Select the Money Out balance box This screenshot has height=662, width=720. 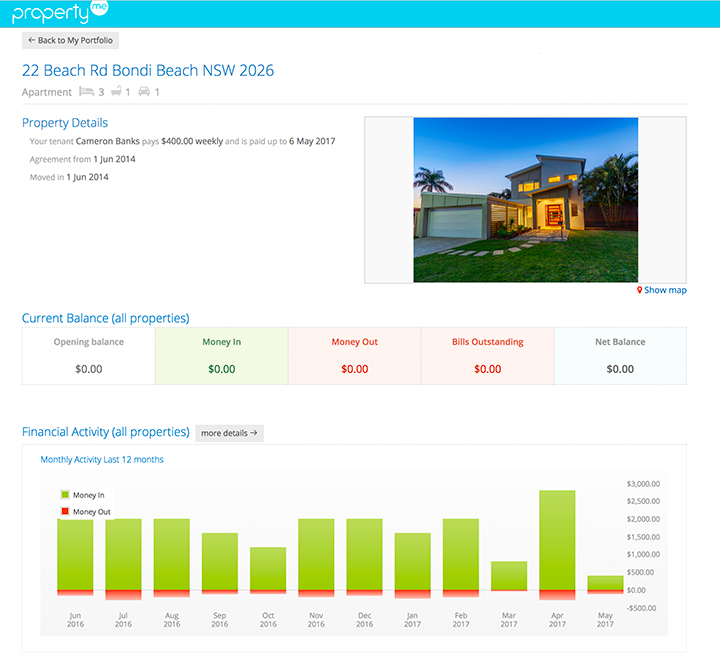[x=354, y=356]
